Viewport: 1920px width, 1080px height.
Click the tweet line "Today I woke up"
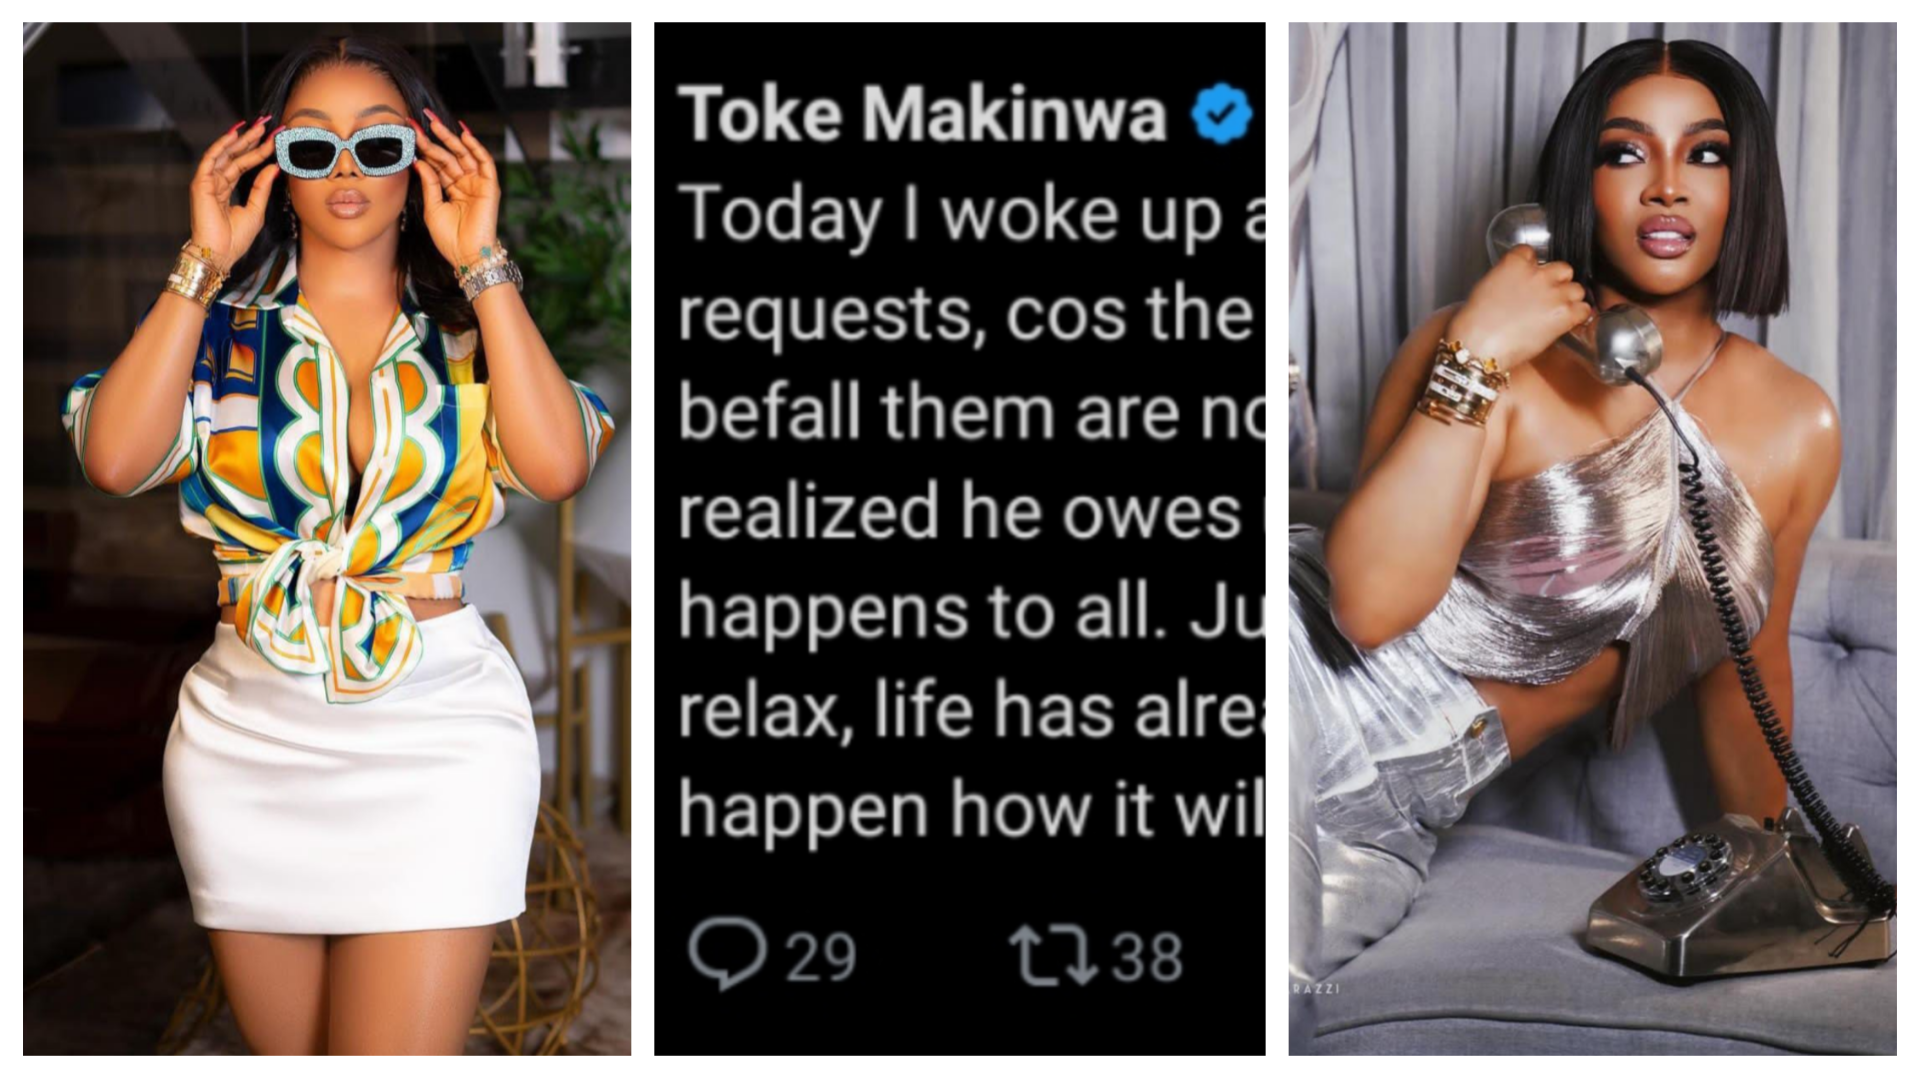pyautogui.click(x=971, y=217)
